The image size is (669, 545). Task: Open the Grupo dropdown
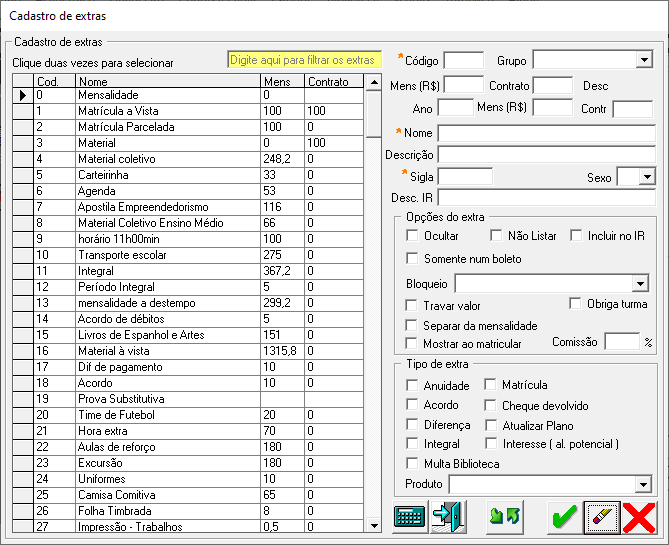[644, 60]
